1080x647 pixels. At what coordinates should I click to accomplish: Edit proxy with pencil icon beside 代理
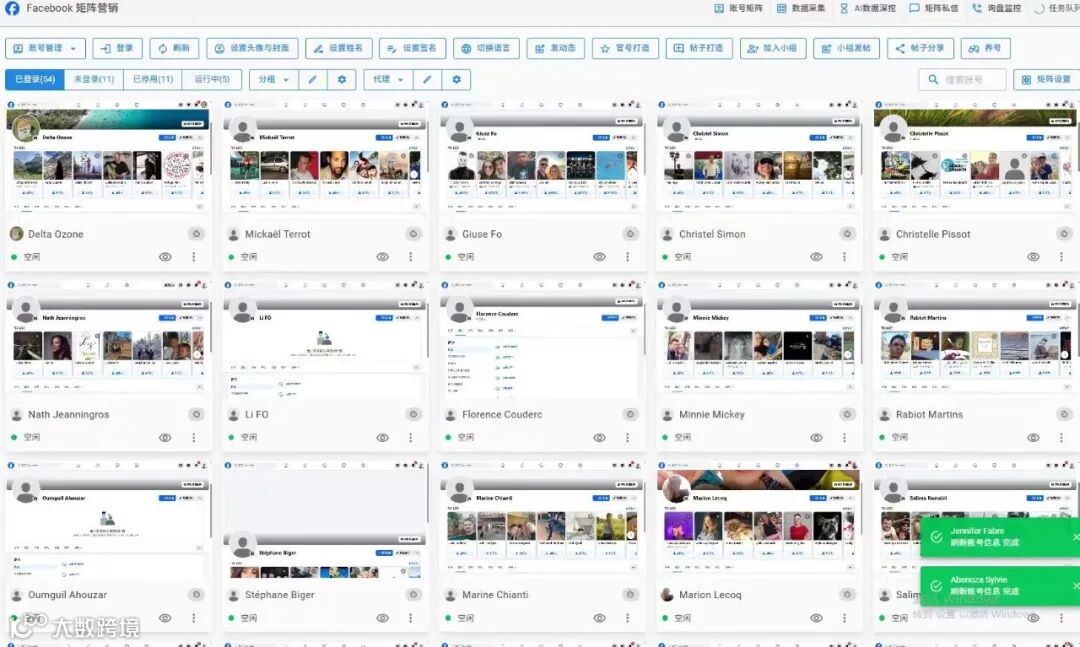click(x=427, y=79)
